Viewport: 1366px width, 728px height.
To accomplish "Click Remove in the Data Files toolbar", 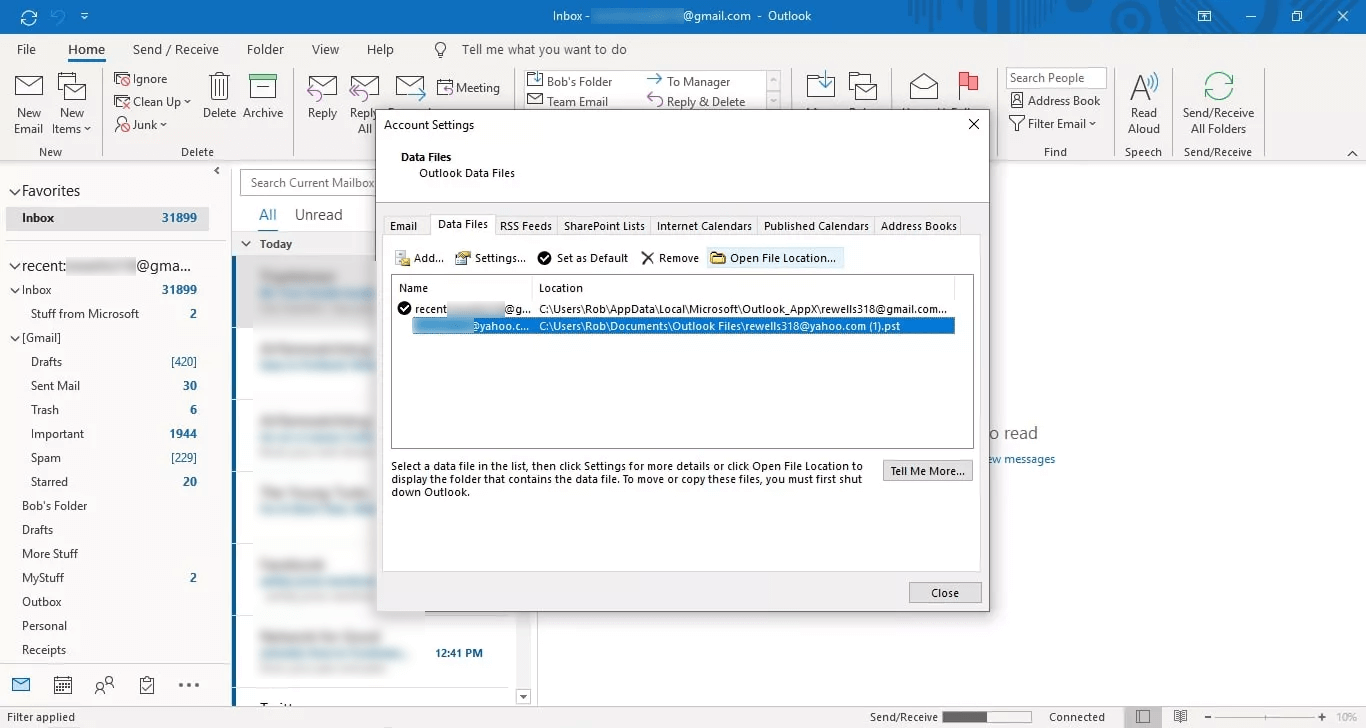I will [669, 258].
